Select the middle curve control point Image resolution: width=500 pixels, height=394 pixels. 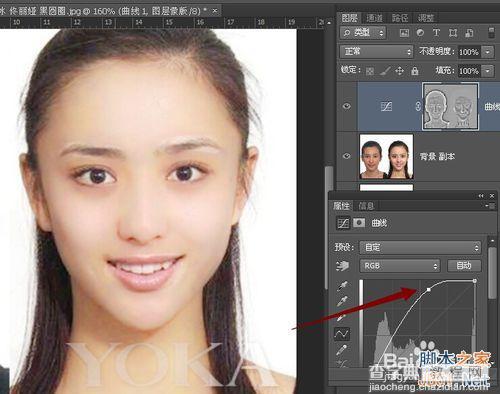click(429, 290)
